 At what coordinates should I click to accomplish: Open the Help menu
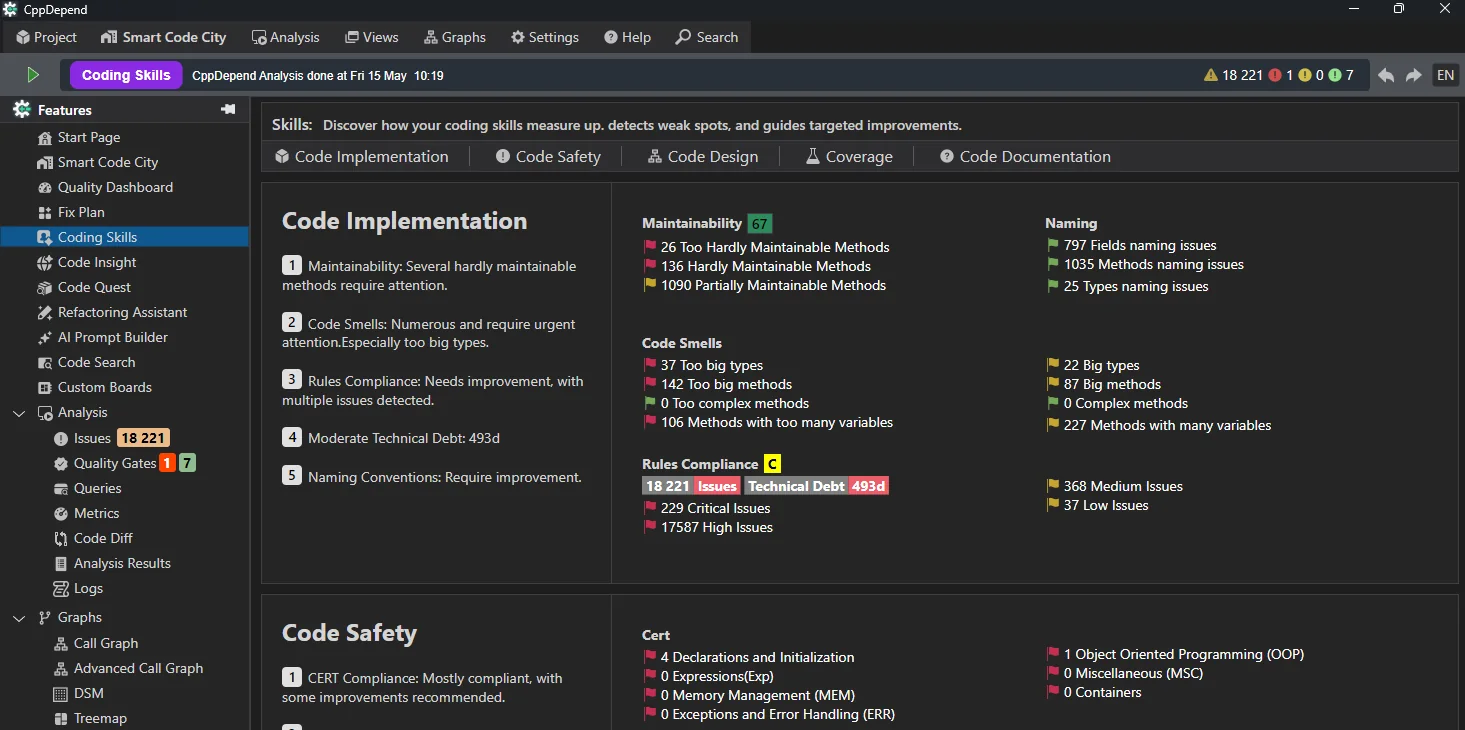coord(627,37)
